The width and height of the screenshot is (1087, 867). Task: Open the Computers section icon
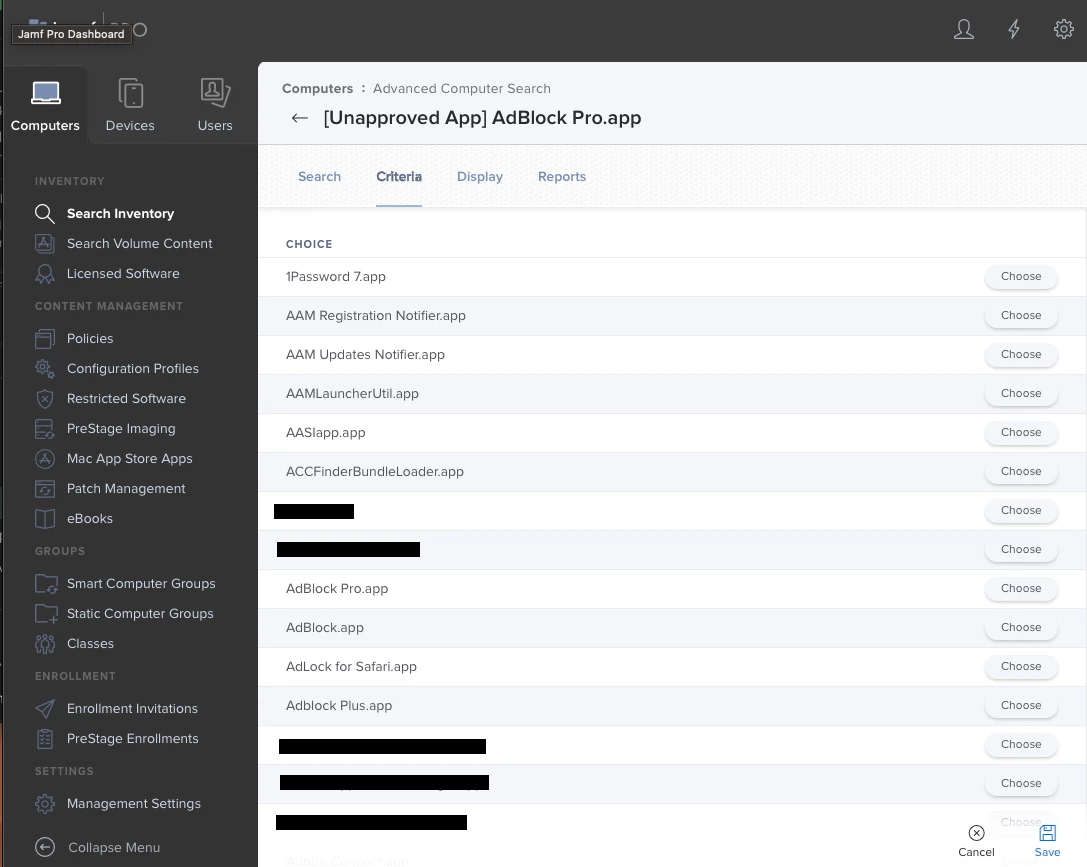[x=46, y=93]
